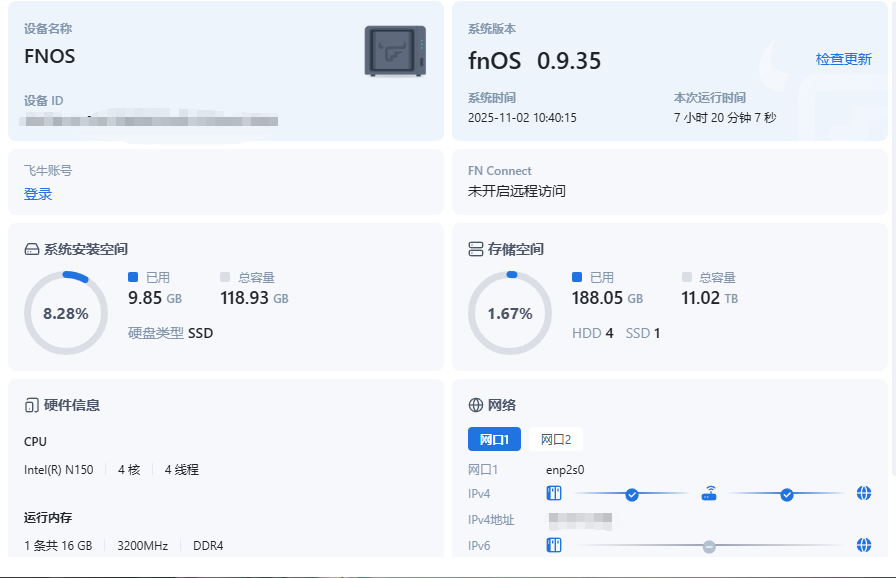Screen dimensions: 896x578
Task: Click the IPv6 NAS device icon
Action: 554,545
